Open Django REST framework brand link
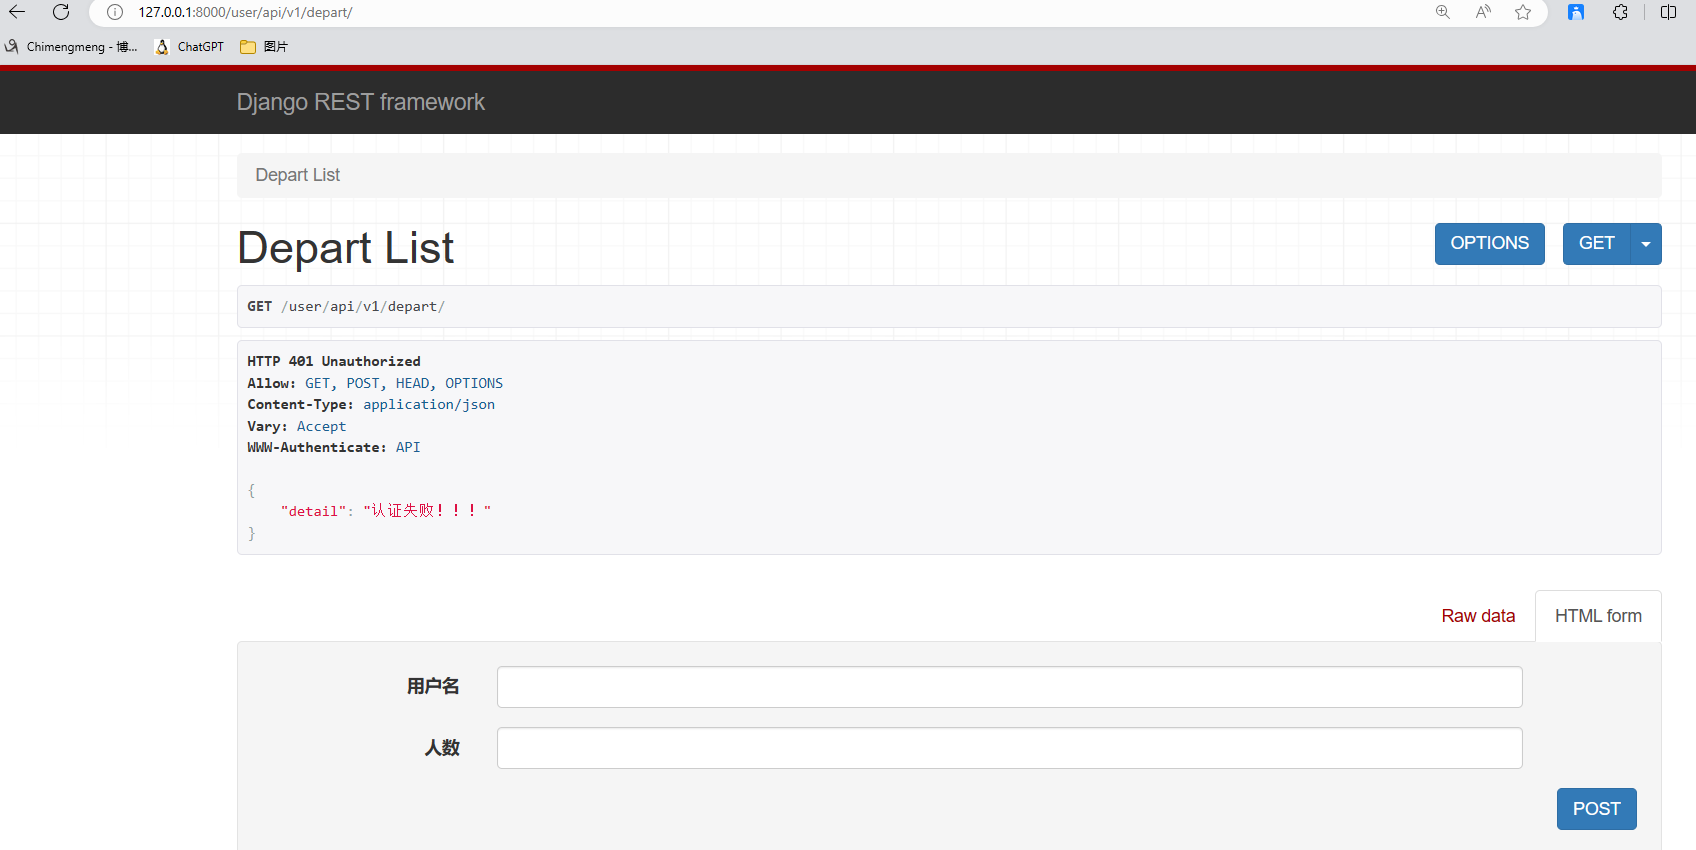 point(360,102)
